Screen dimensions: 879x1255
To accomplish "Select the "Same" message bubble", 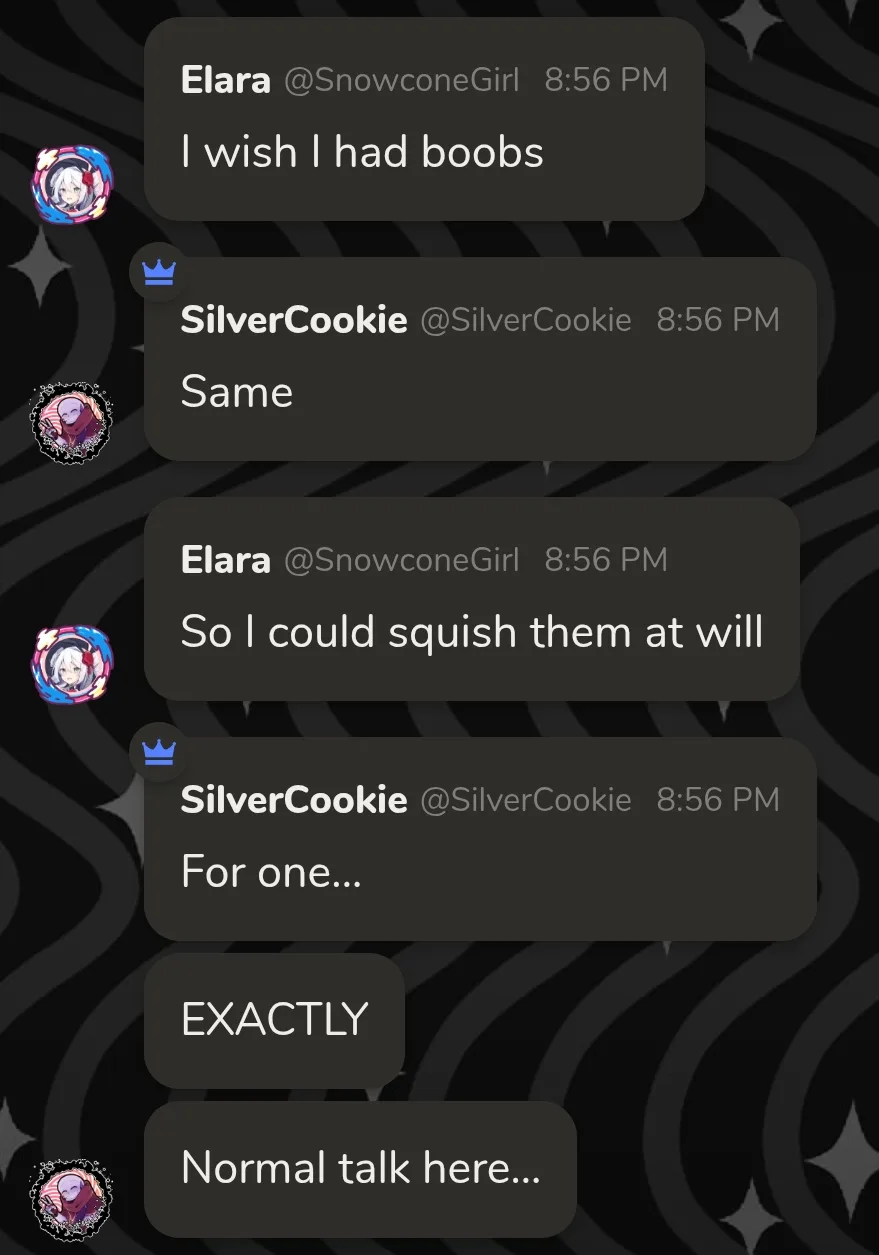I will [x=481, y=359].
